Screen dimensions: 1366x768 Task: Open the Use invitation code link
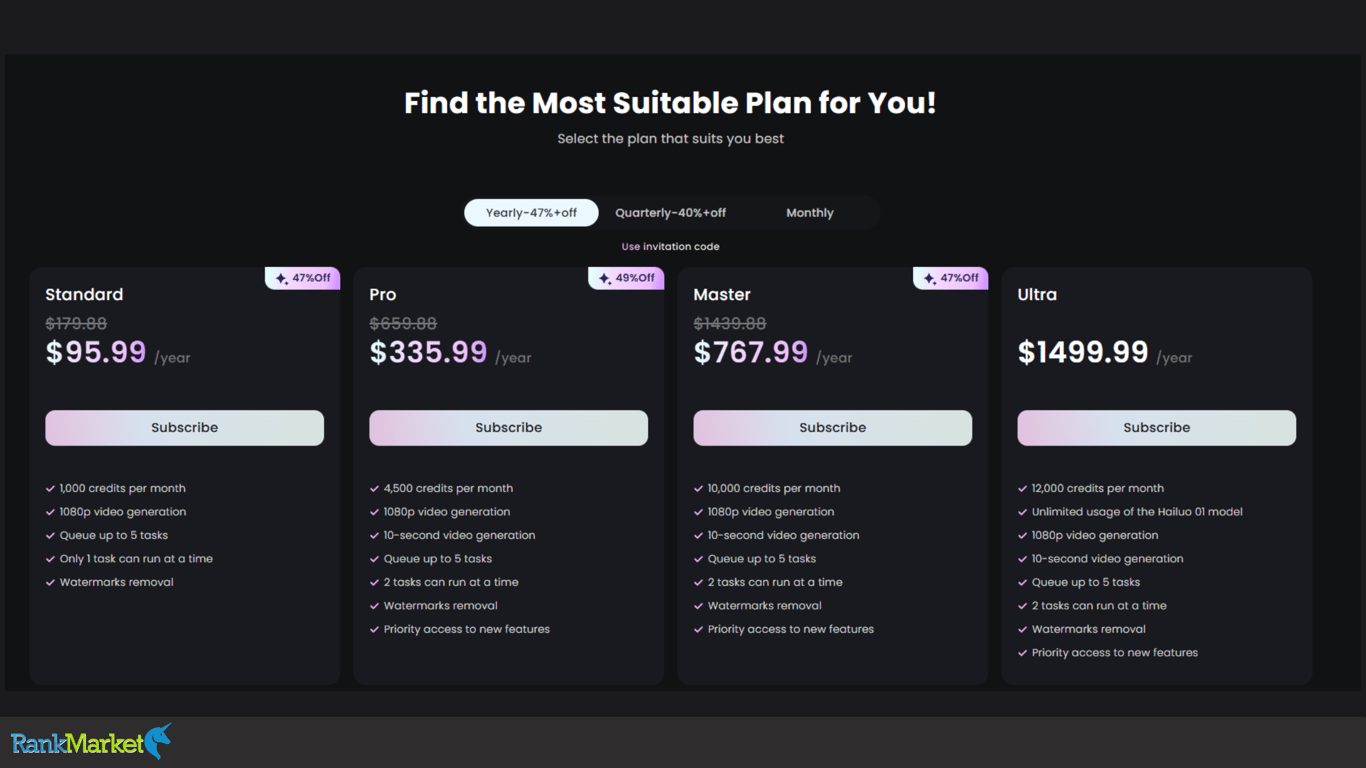coord(670,247)
